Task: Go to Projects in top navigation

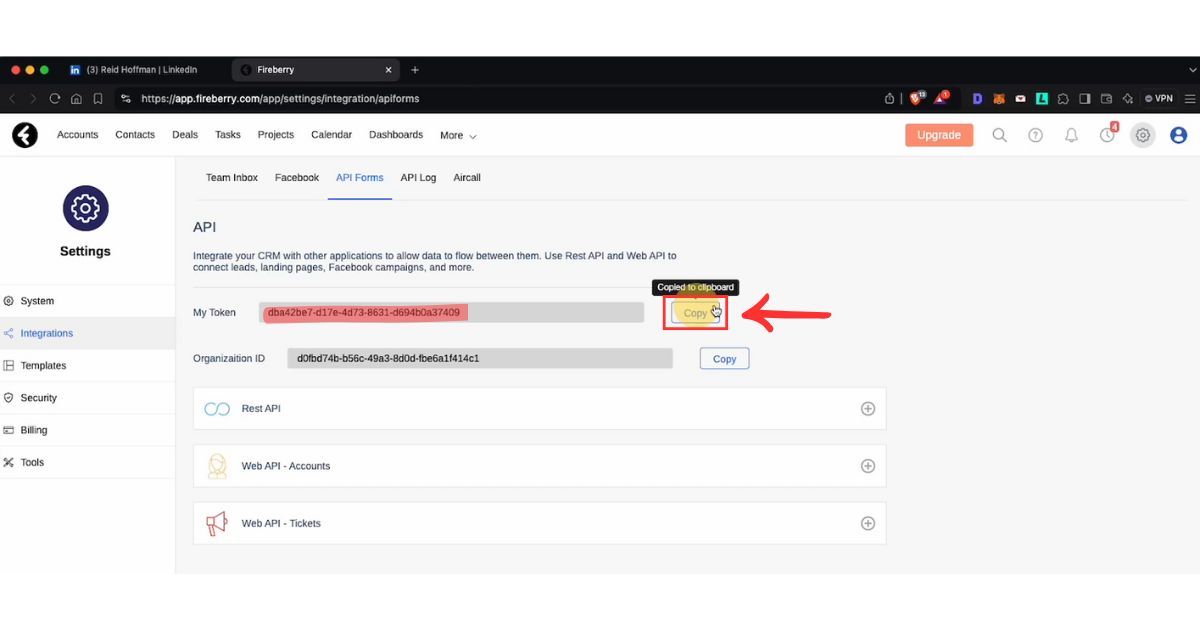Action: click(276, 135)
